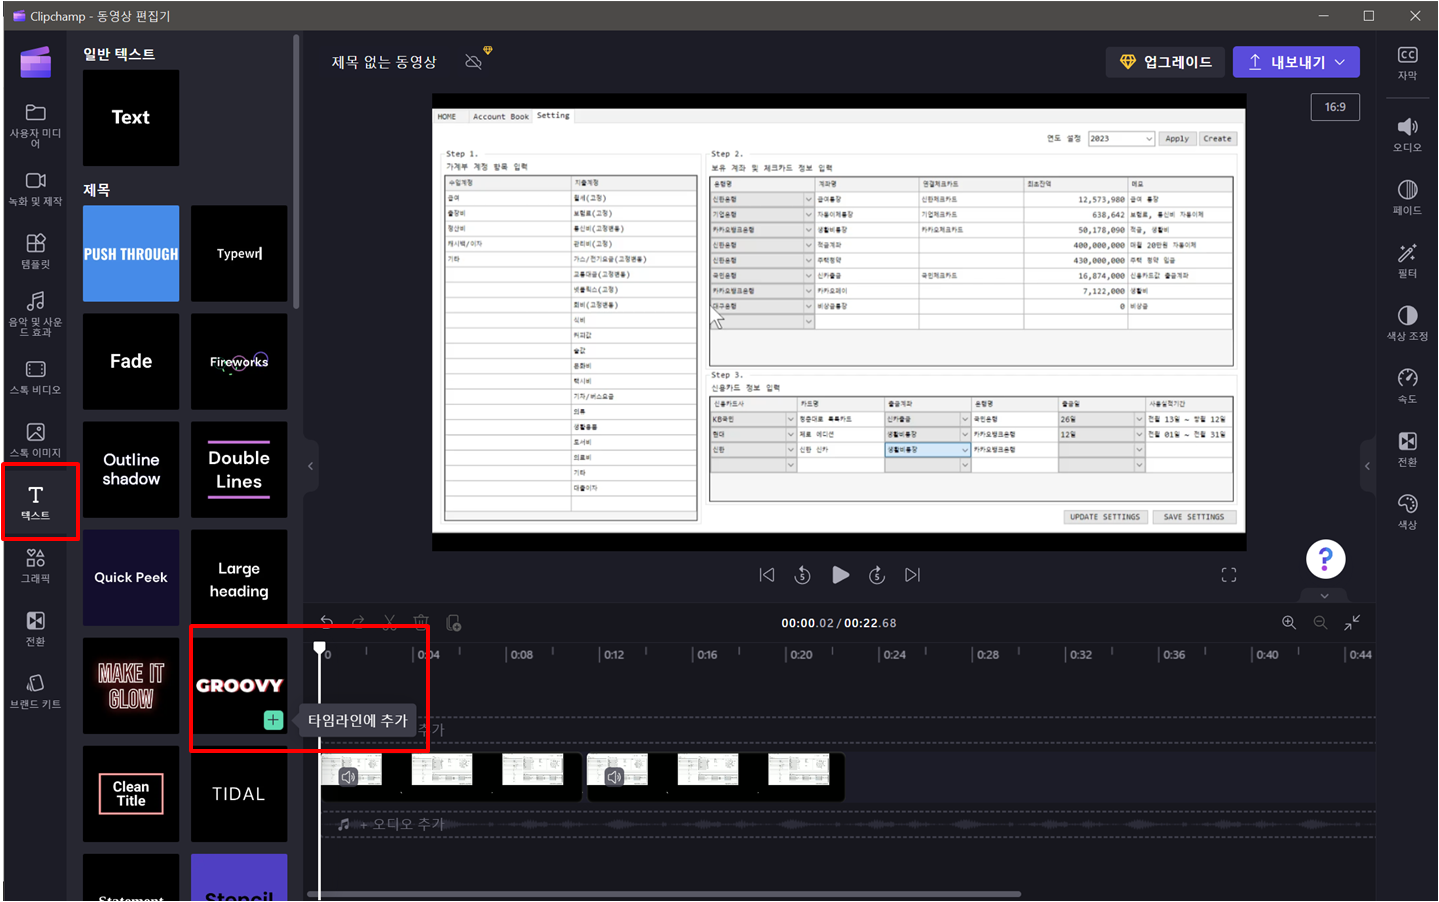Open the export dropdown button

click(x=1296, y=62)
